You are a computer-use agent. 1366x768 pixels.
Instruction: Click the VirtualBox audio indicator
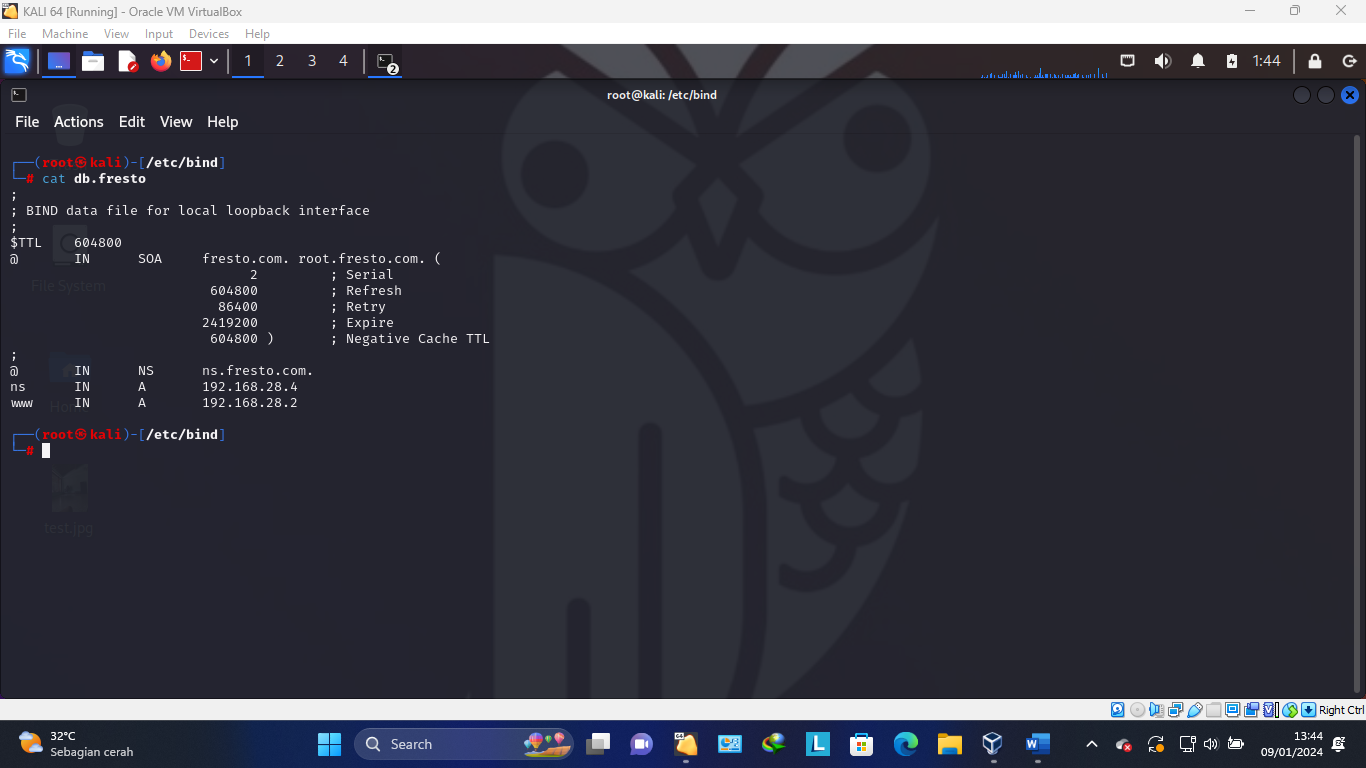1156,710
